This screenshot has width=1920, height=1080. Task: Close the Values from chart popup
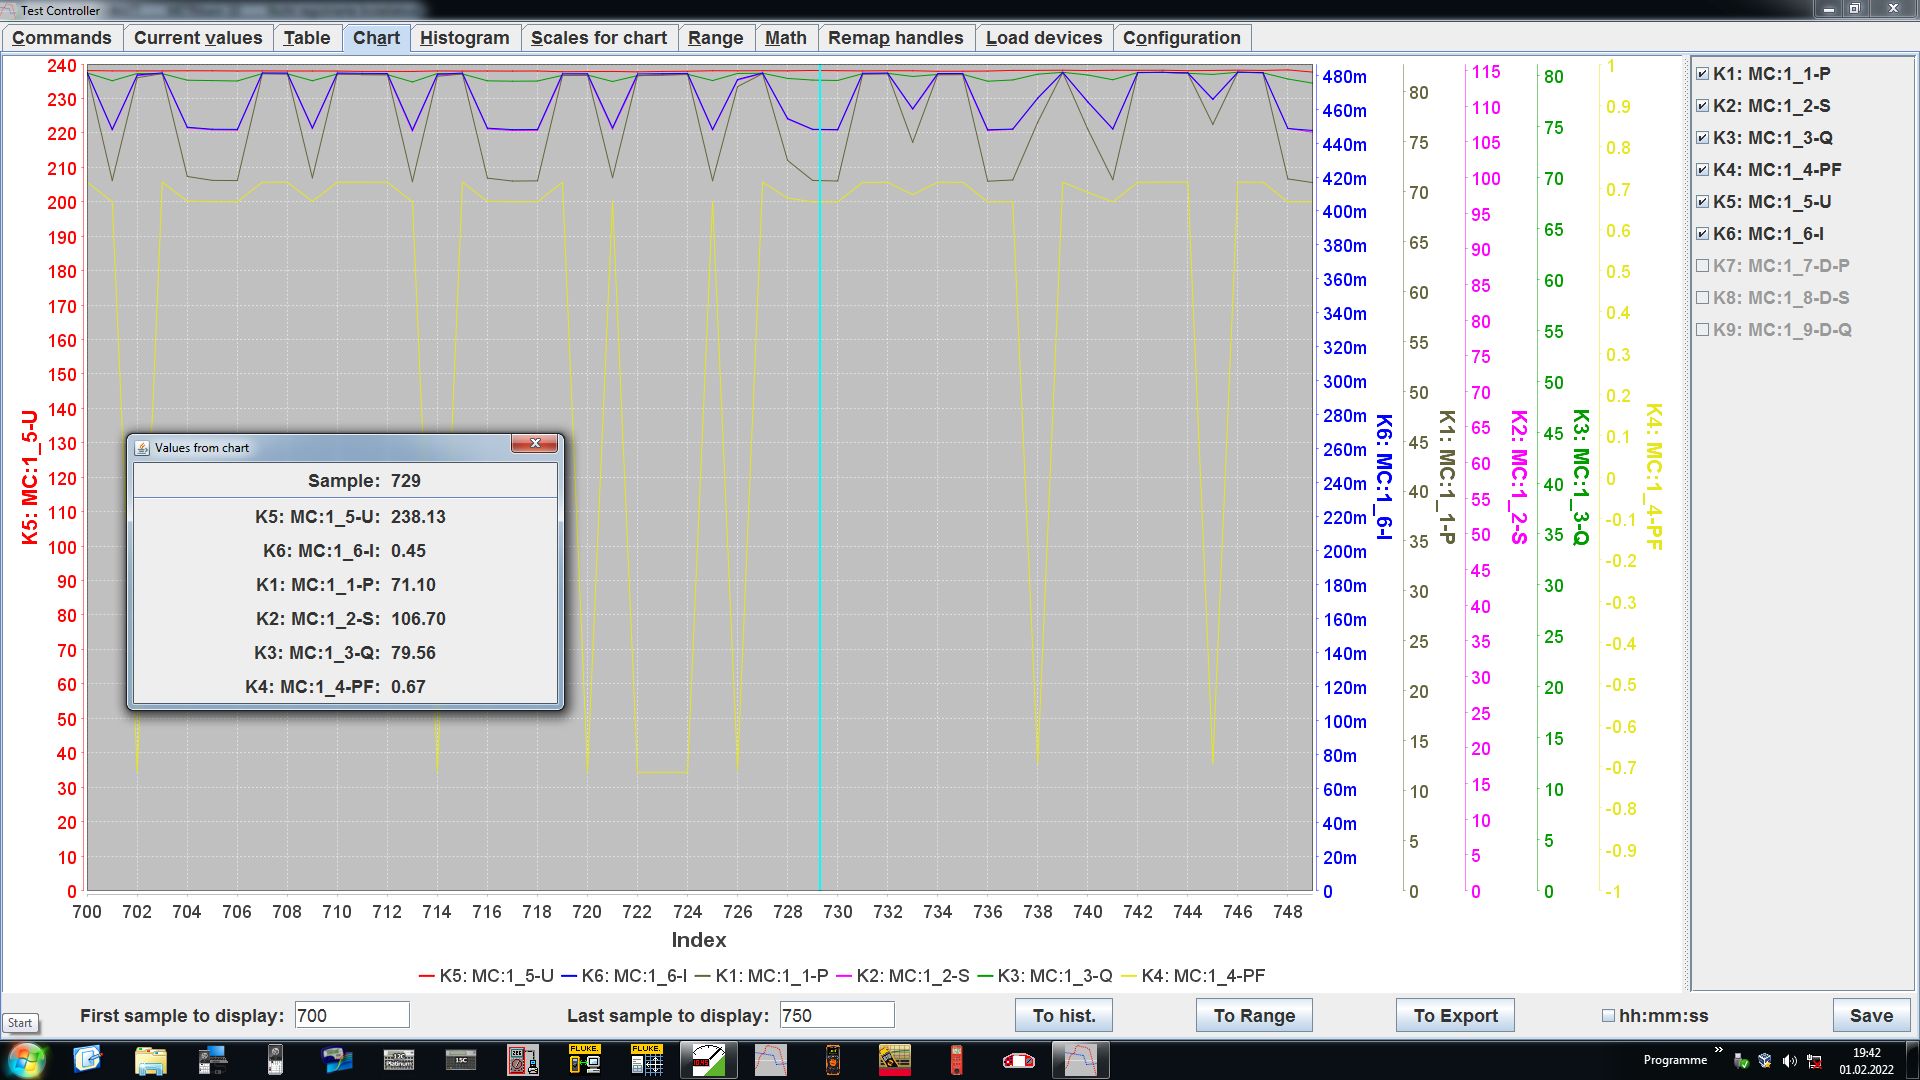click(x=535, y=444)
